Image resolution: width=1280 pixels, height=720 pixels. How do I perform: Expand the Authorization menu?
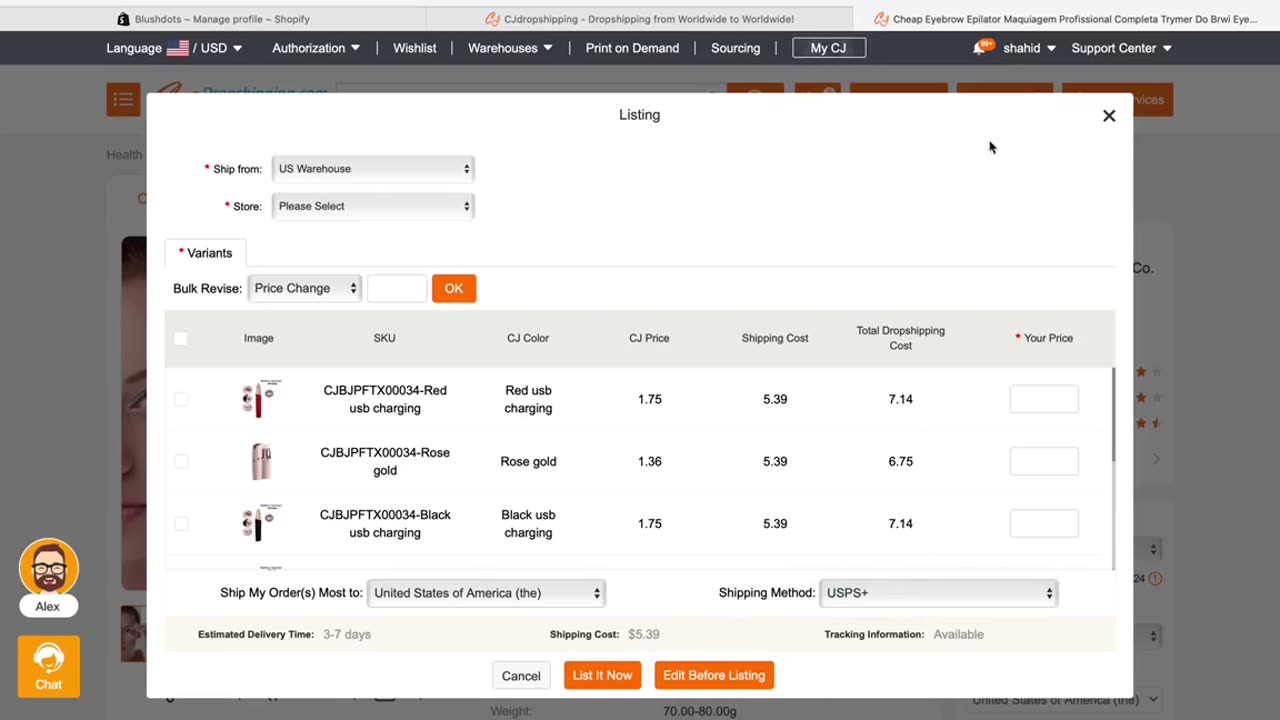[316, 48]
